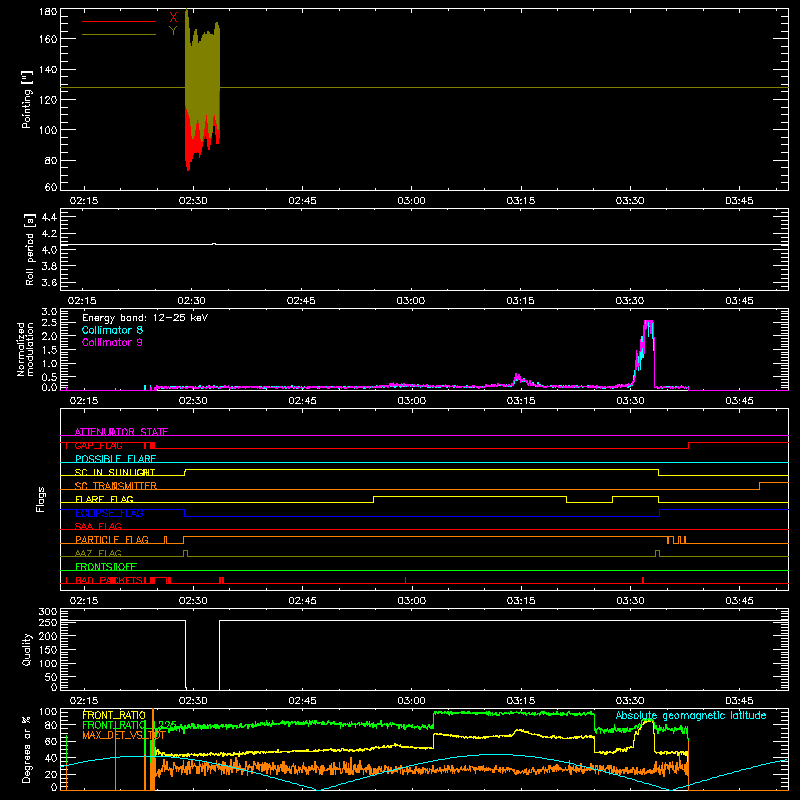Click the BAD_PACKETS spike near 03:00
Image resolution: width=800 pixels, height=800 pixels.
pyautogui.click(x=405, y=580)
